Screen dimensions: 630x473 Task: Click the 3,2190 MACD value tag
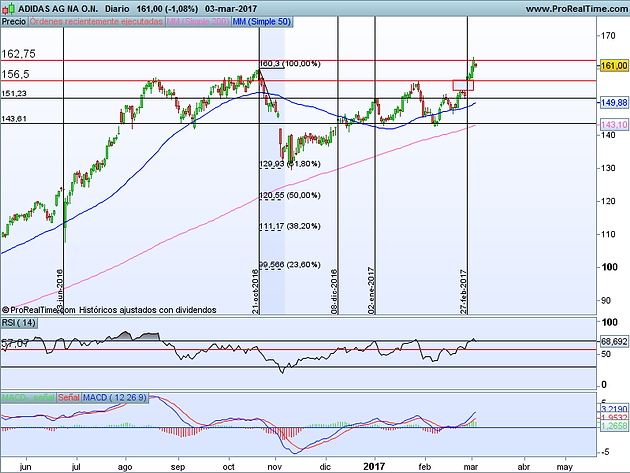(x=614, y=410)
